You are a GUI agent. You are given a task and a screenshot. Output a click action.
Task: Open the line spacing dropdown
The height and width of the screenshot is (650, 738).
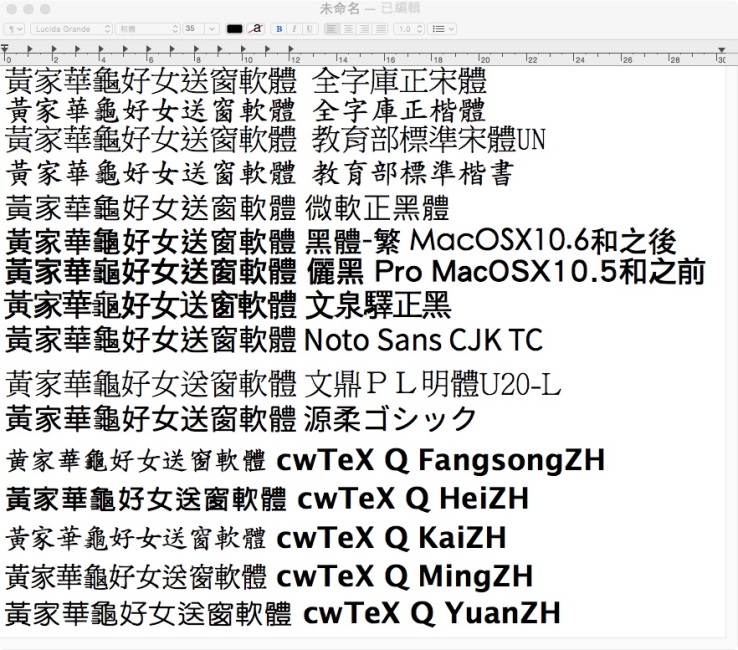409,29
